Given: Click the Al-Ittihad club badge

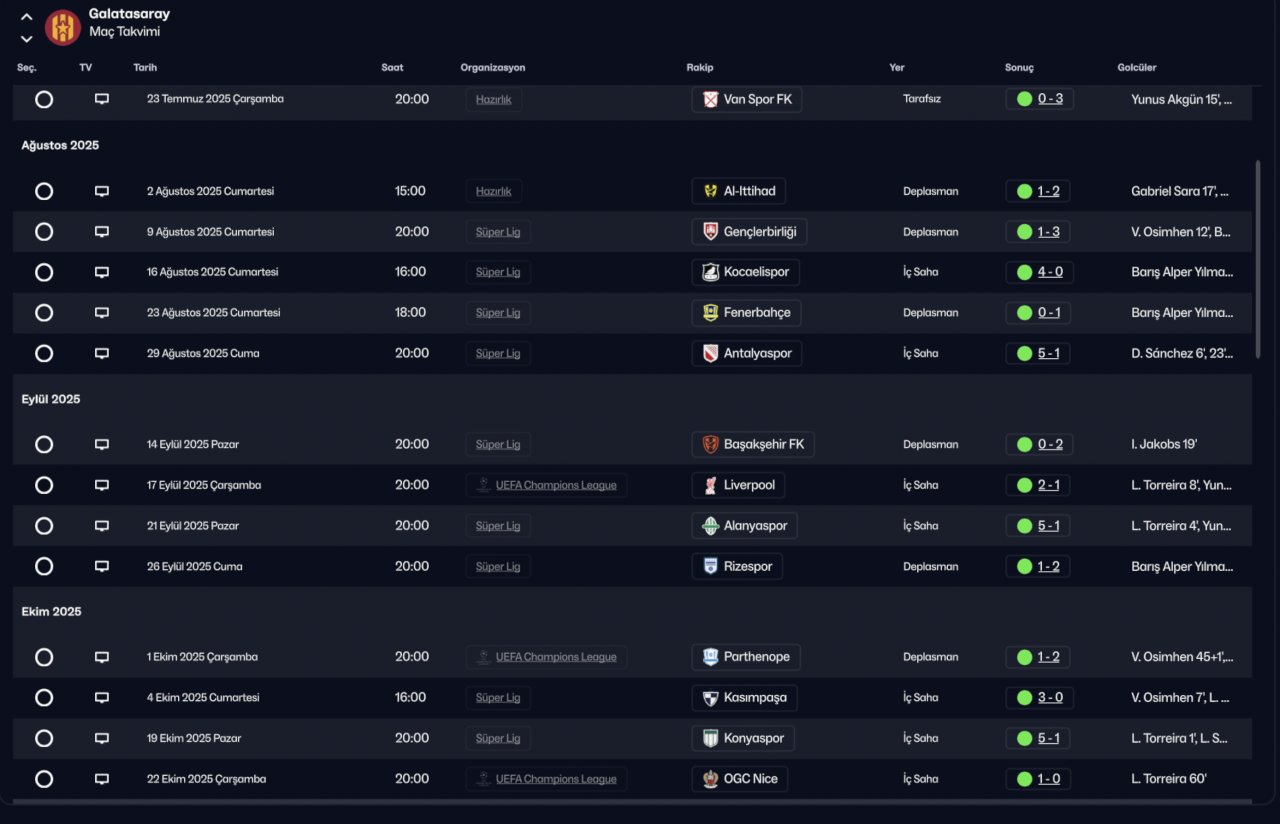Looking at the screenshot, I should pyautogui.click(x=710, y=191).
